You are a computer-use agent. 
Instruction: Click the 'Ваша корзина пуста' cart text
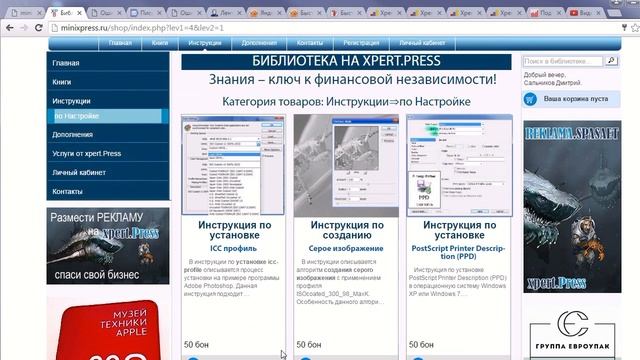coord(576,99)
